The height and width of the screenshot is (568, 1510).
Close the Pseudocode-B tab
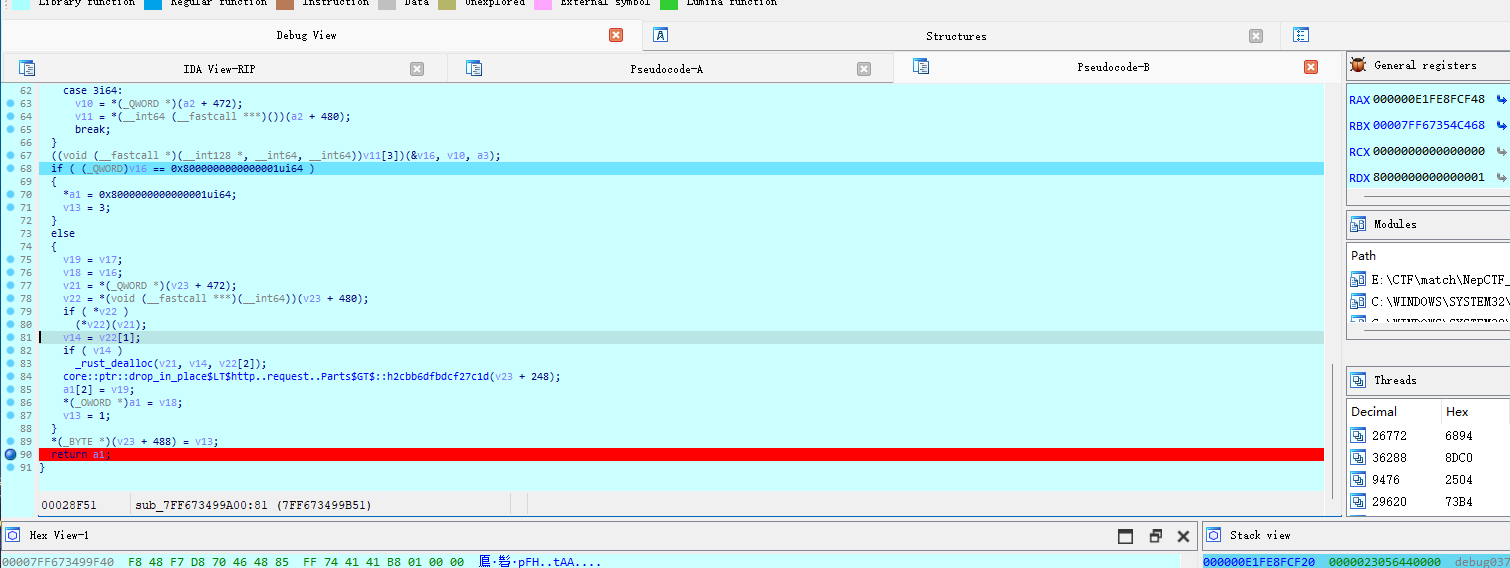pyautogui.click(x=1310, y=67)
